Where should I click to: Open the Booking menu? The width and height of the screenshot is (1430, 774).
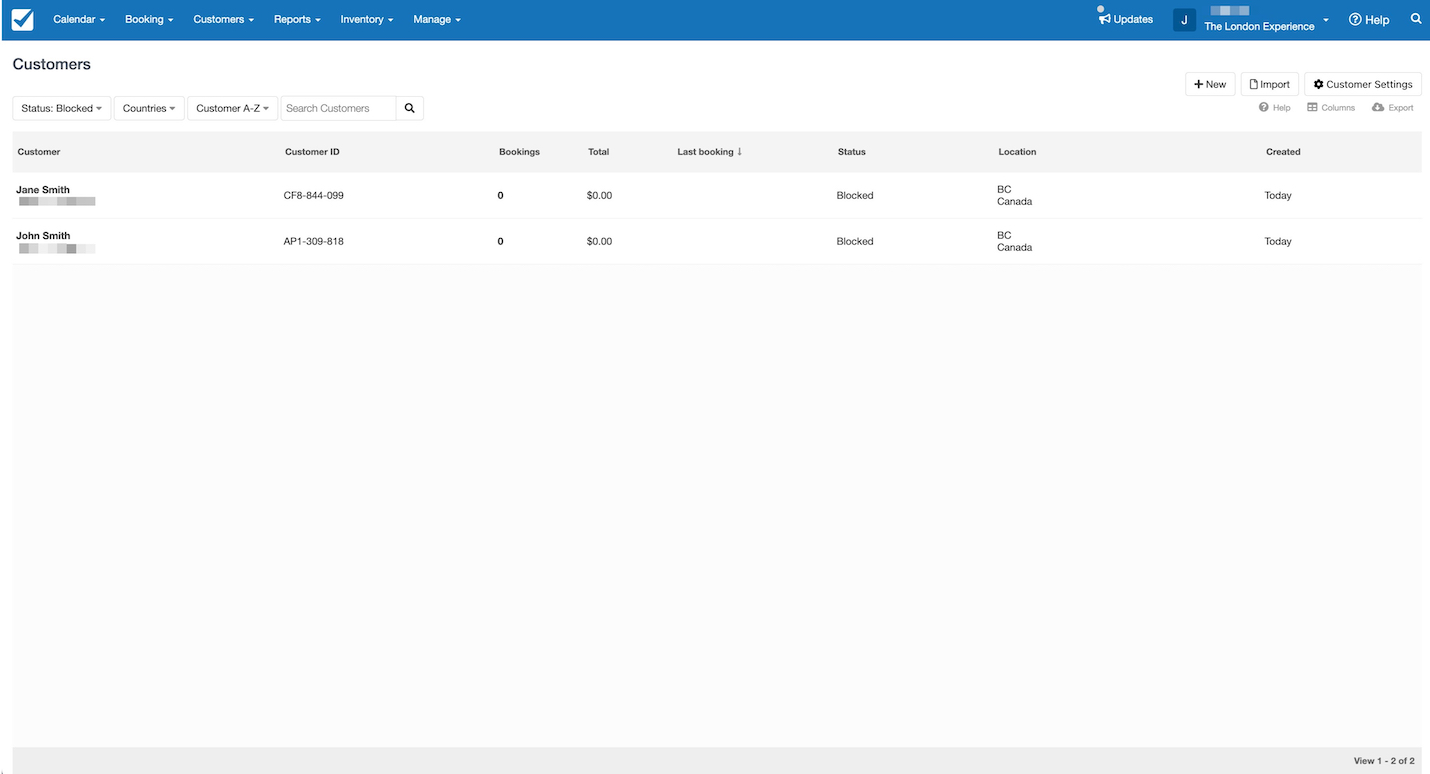coord(149,19)
